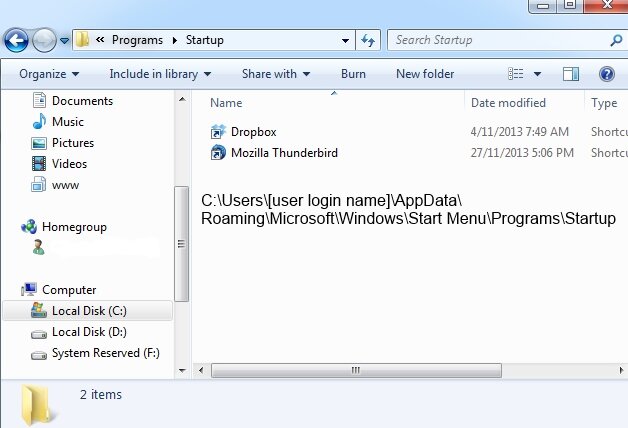Open recent pages dropdown beside Forward arrow

64,40
